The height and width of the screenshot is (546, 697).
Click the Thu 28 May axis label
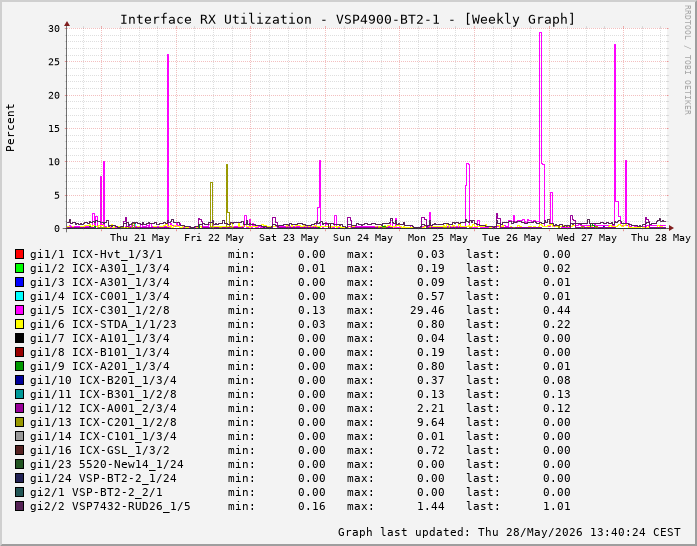[661, 238]
